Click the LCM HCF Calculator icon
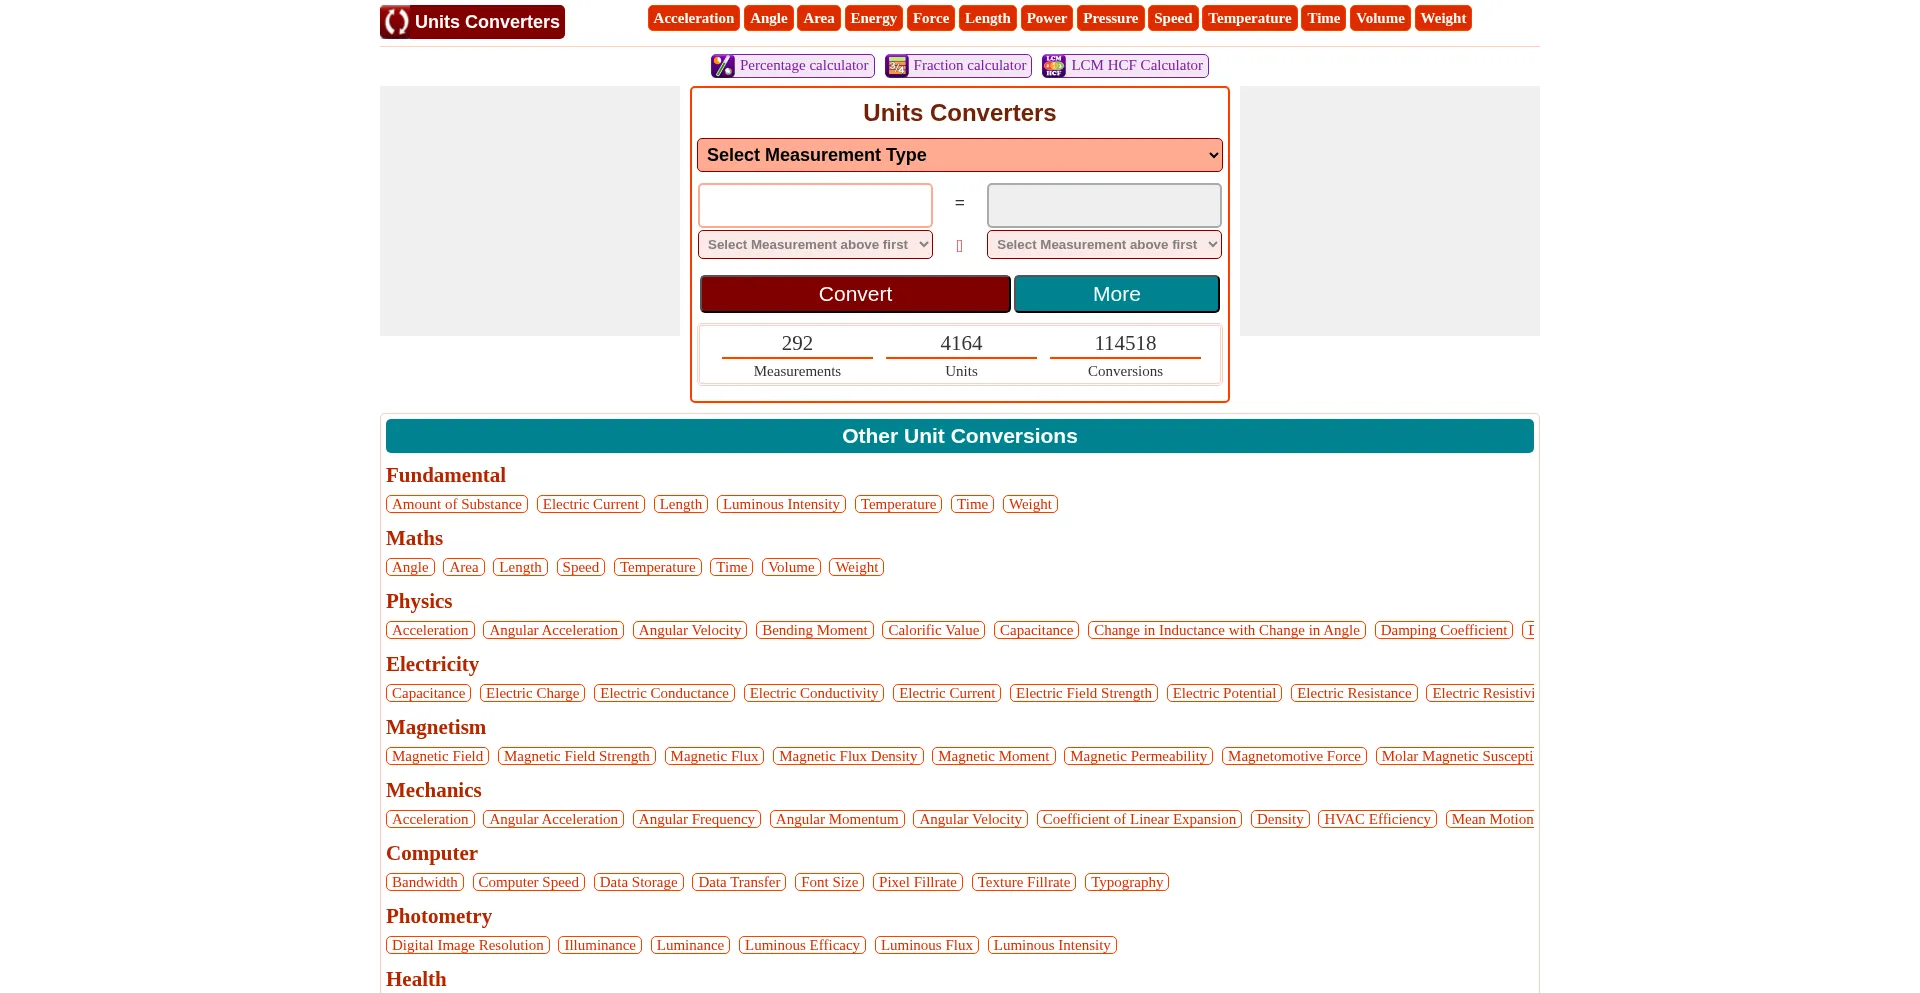The height and width of the screenshot is (993, 1920). pyautogui.click(x=1054, y=66)
